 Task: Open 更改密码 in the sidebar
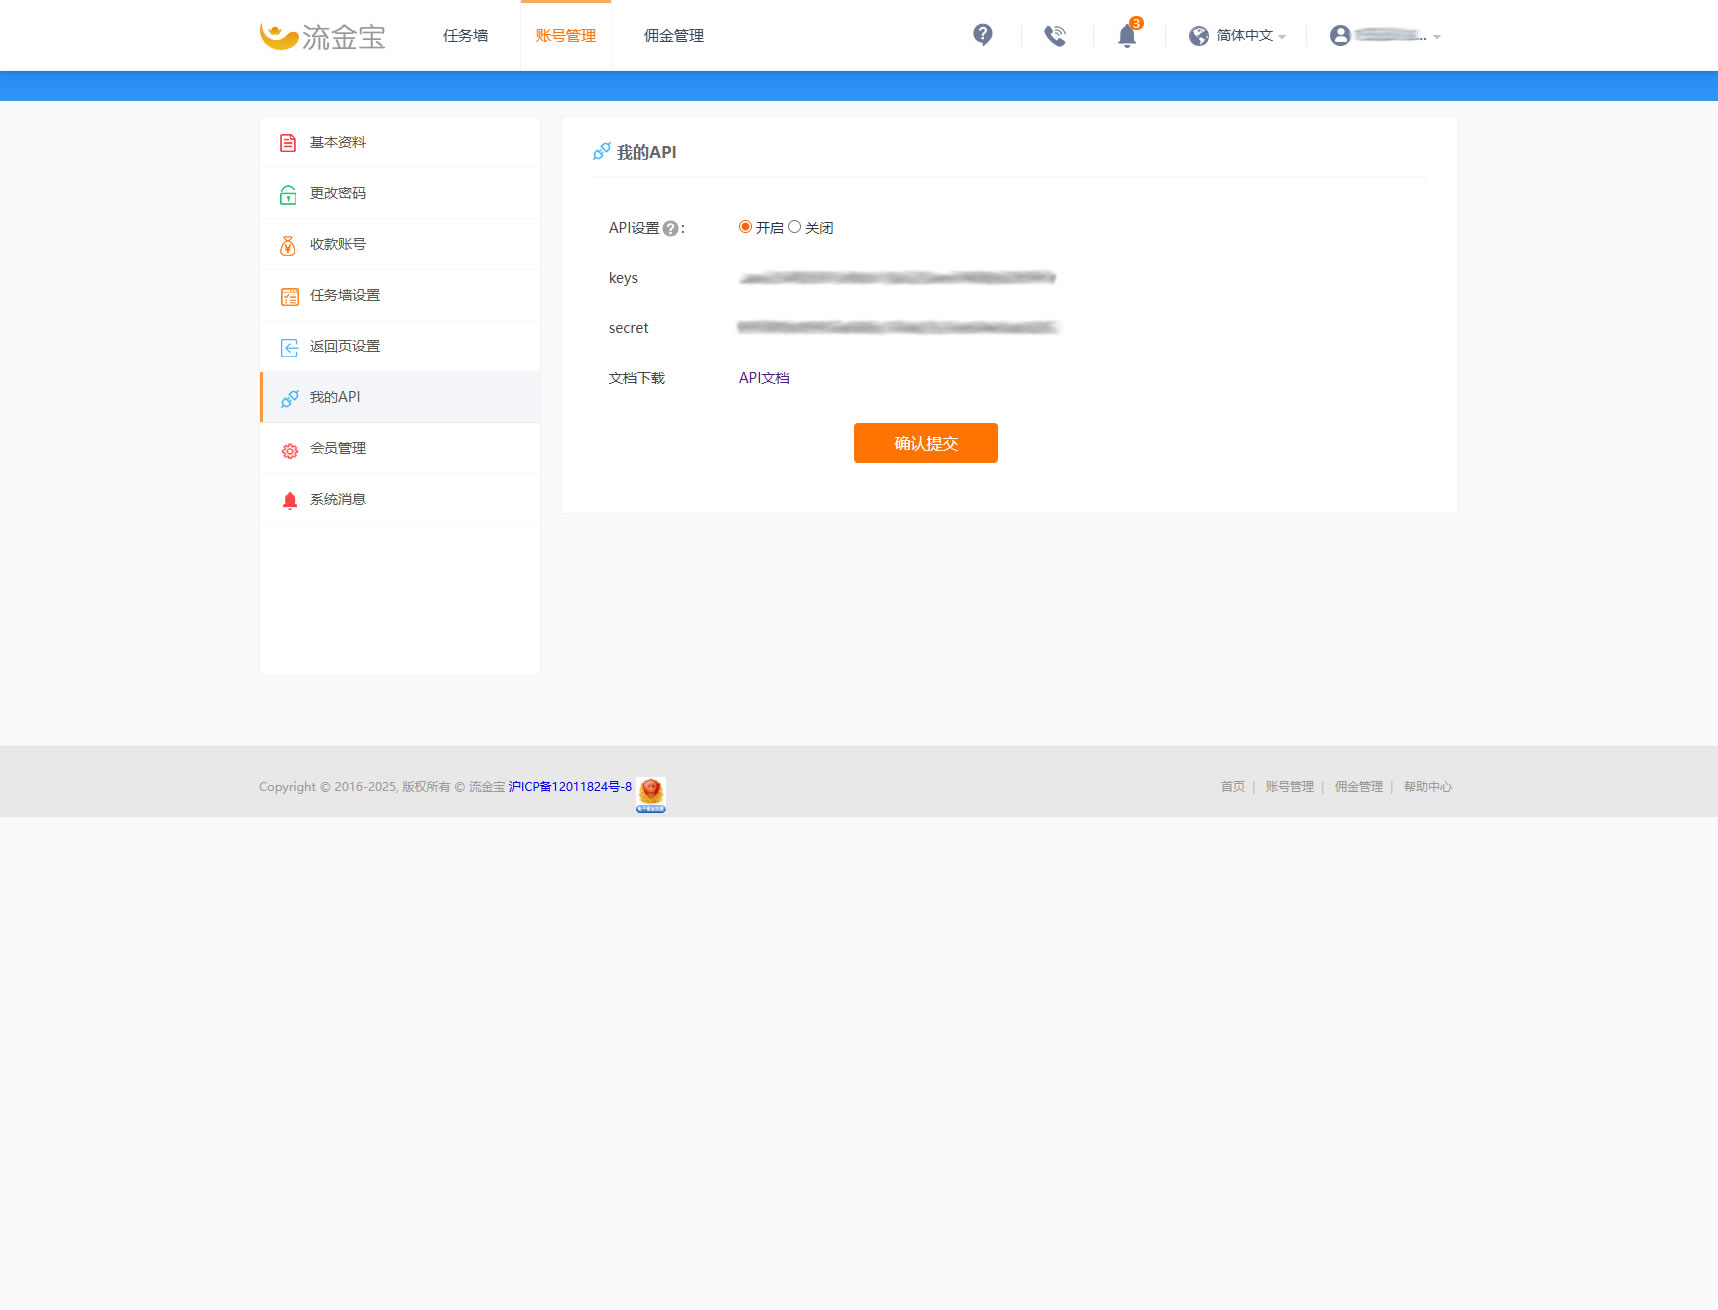(x=338, y=194)
